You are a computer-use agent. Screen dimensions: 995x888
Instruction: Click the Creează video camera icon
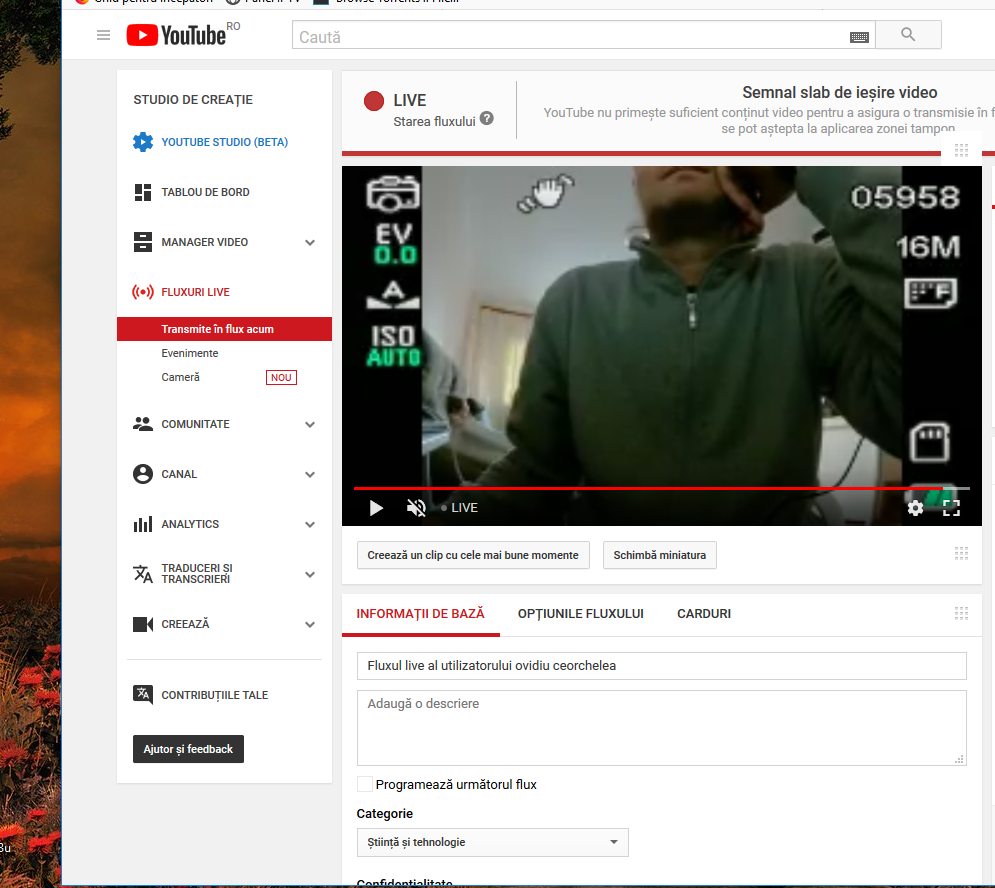pos(143,624)
